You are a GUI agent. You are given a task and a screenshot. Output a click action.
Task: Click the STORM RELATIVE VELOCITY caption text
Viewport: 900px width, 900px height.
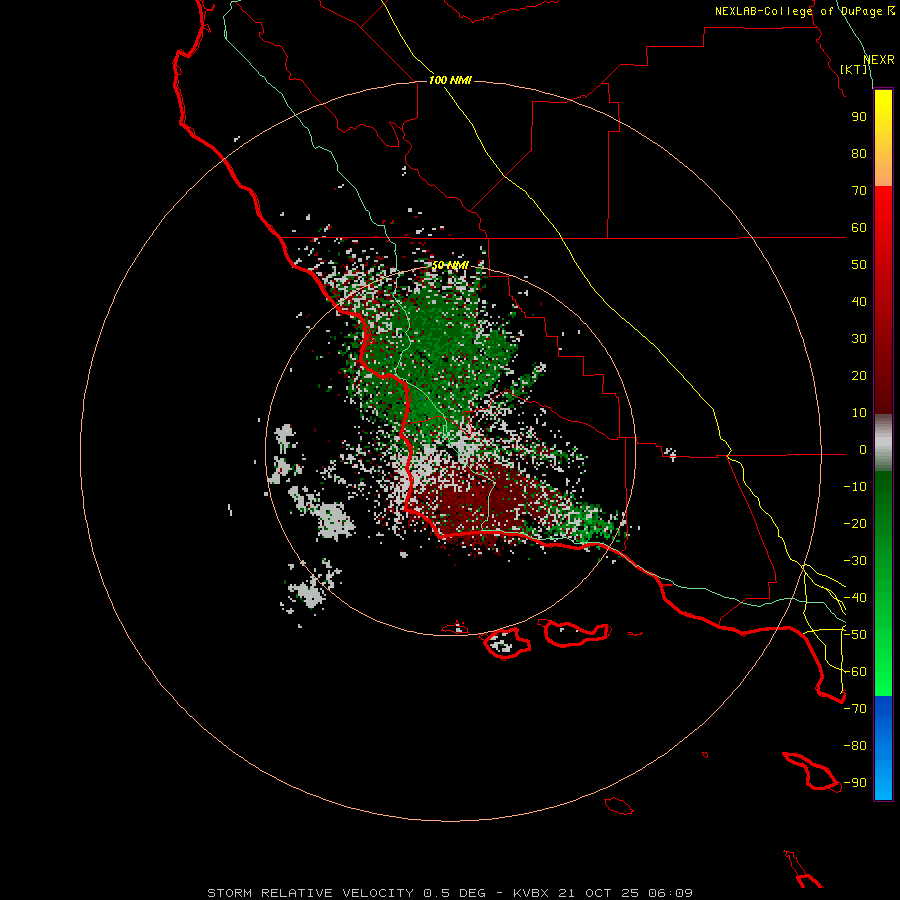click(311, 893)
